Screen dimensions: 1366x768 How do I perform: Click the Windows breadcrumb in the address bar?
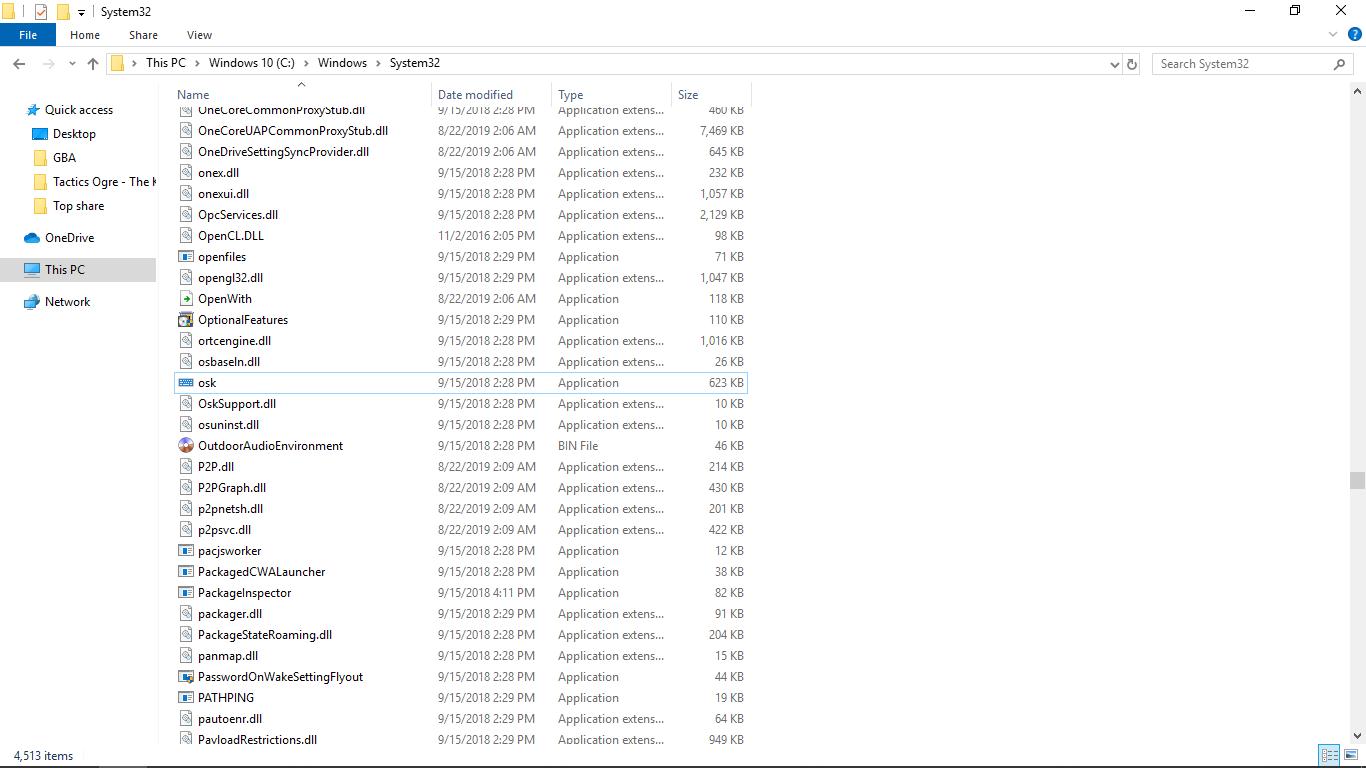(343, 63)
